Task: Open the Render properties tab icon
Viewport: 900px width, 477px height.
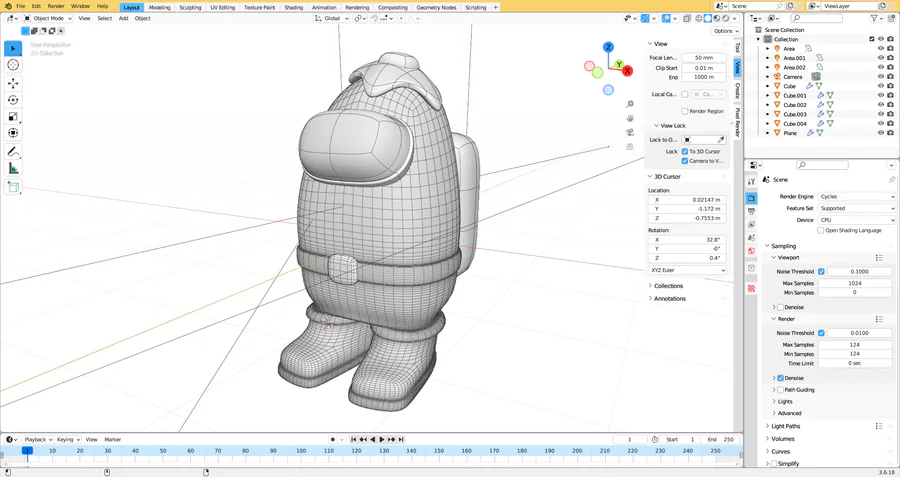Action: pos(751,198)
